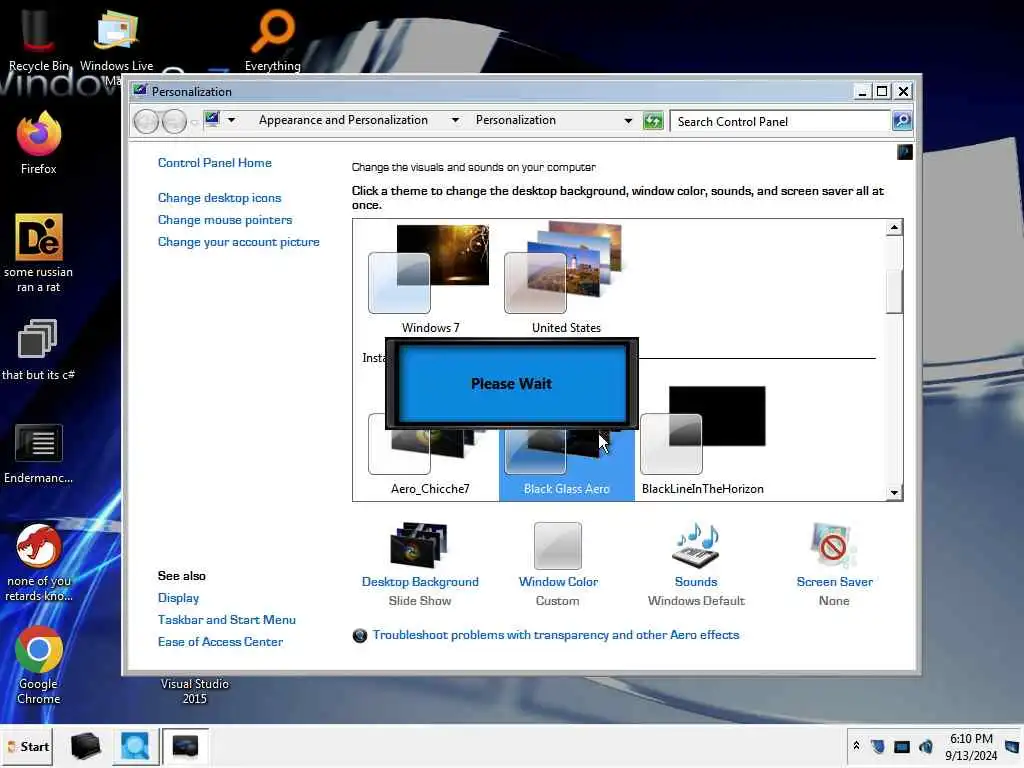1024x768 pixels.
Task: Select the BlackLineInTheHorizon theme
Action: [703, 441]
